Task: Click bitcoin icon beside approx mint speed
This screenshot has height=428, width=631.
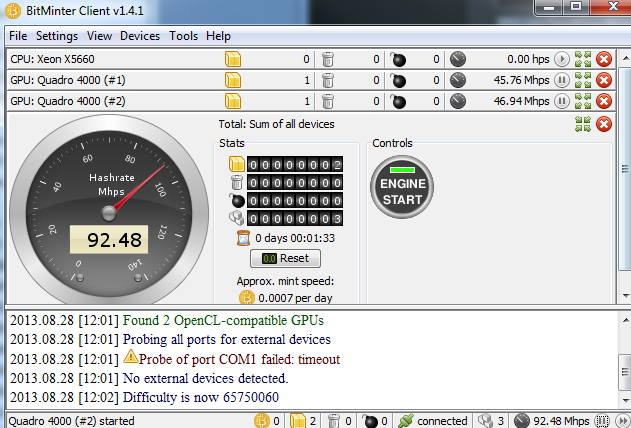Action: [x=247, y=298]
